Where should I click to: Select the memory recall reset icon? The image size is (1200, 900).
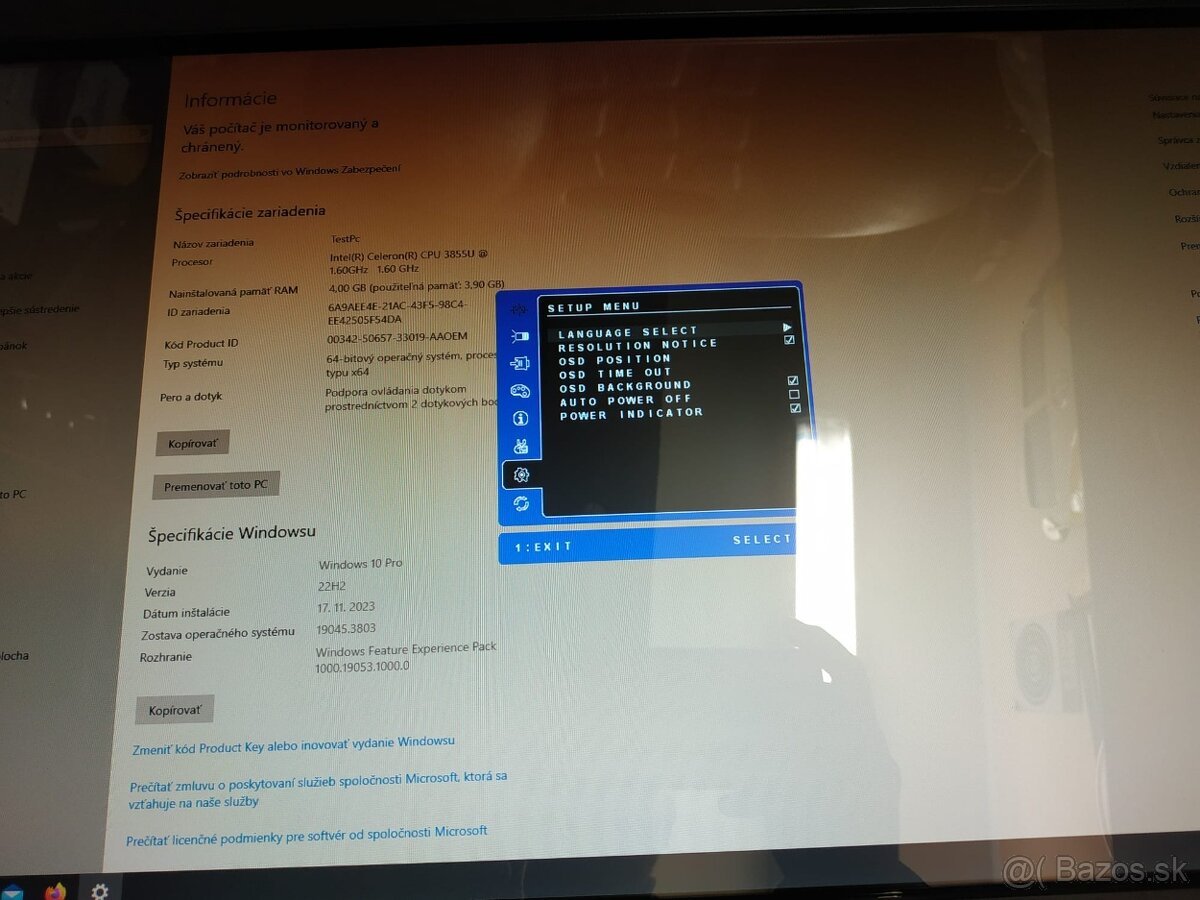(x=521, y=500)
